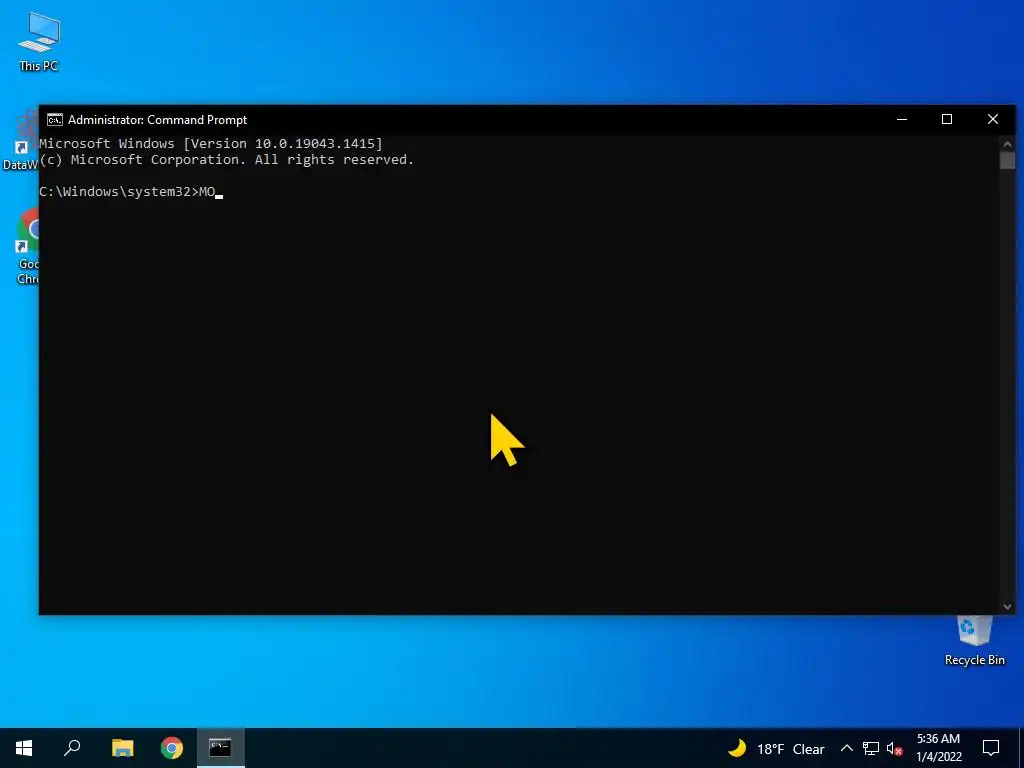Viewport: 1024px width, 768px height.
Task: Click the Command Prompt scrollbar thumb
Action: tap(1007, 161)
